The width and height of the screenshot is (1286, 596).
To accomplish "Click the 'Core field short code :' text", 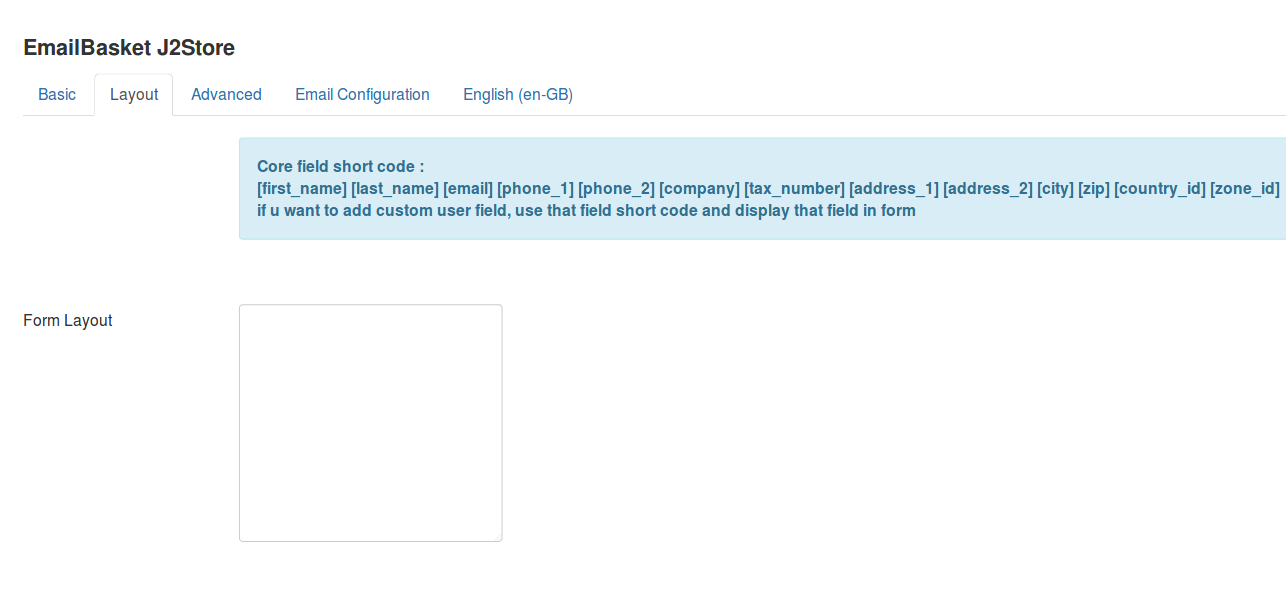I will point(341,167).
